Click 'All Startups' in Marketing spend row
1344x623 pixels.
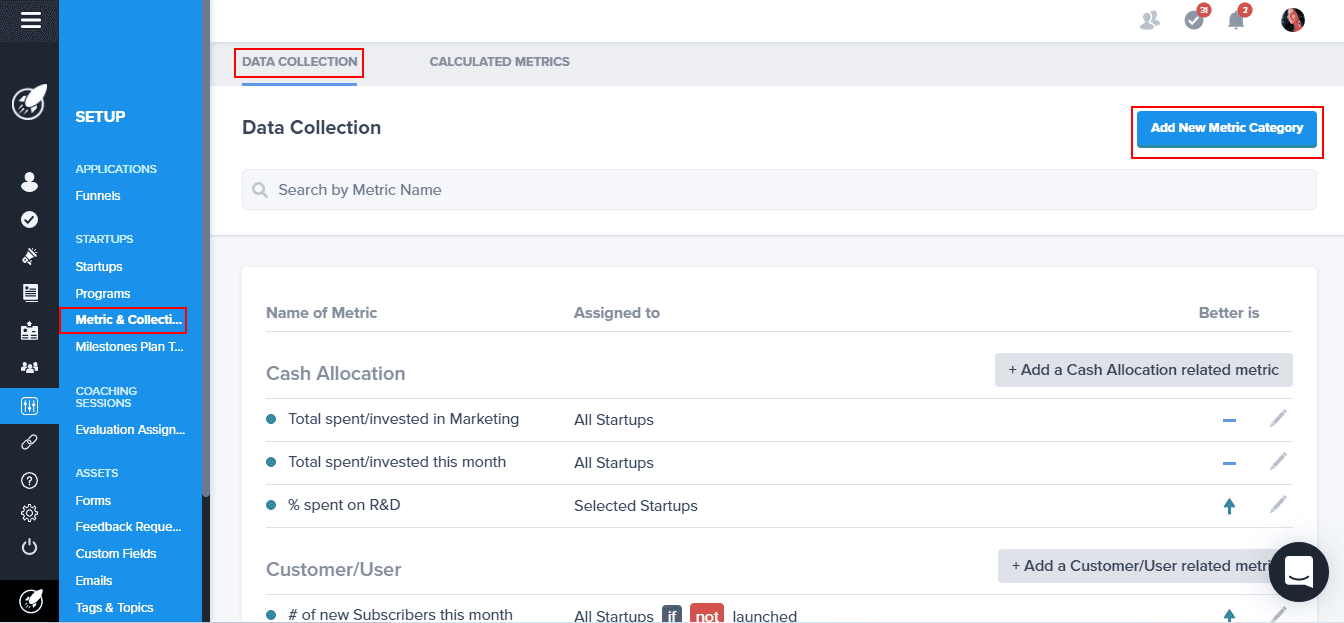tap(614, 420)
